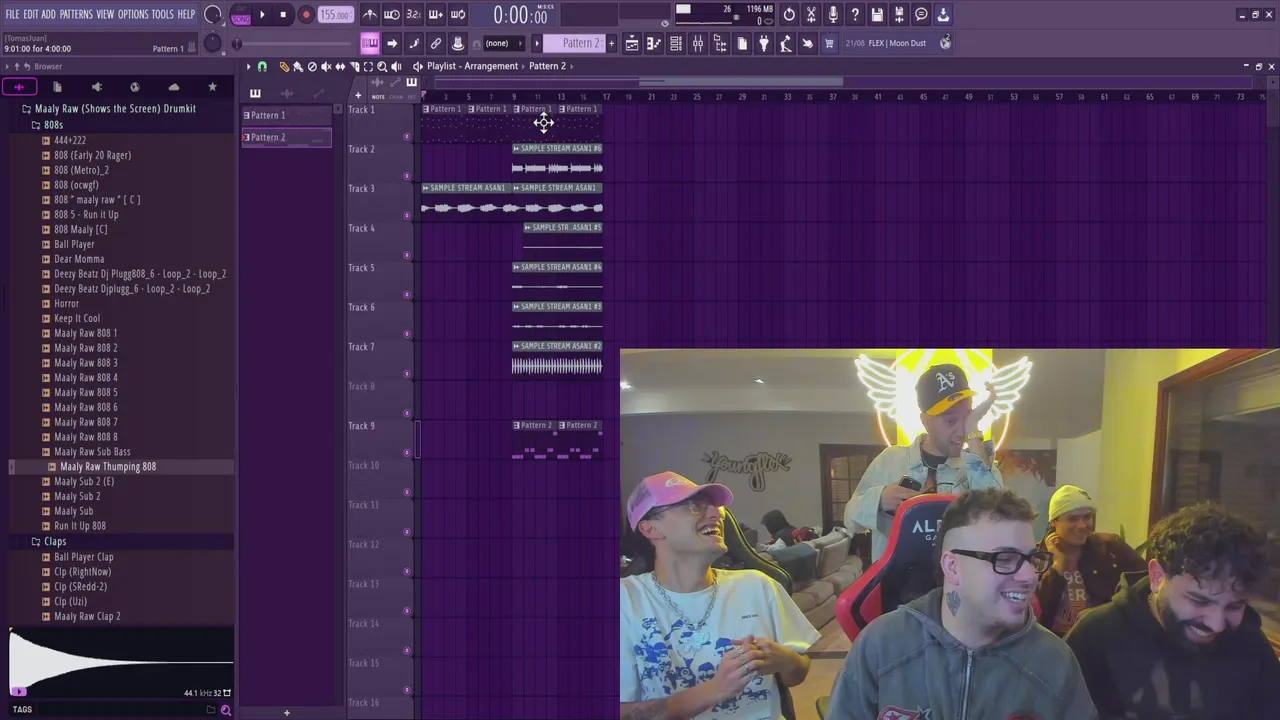Select Maaly Raw Thumping 808 sample
The image size is (1280, 720).
coord(108,467)
